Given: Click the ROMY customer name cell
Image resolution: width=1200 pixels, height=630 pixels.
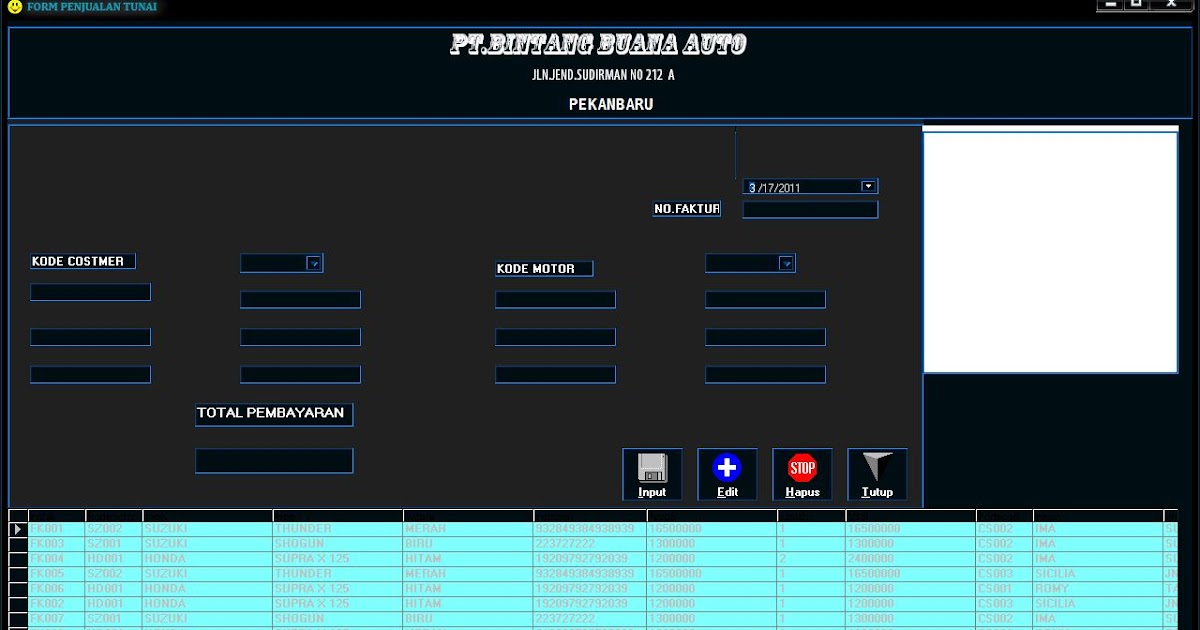Looking at the screenshot, I should pos(1098,588).
